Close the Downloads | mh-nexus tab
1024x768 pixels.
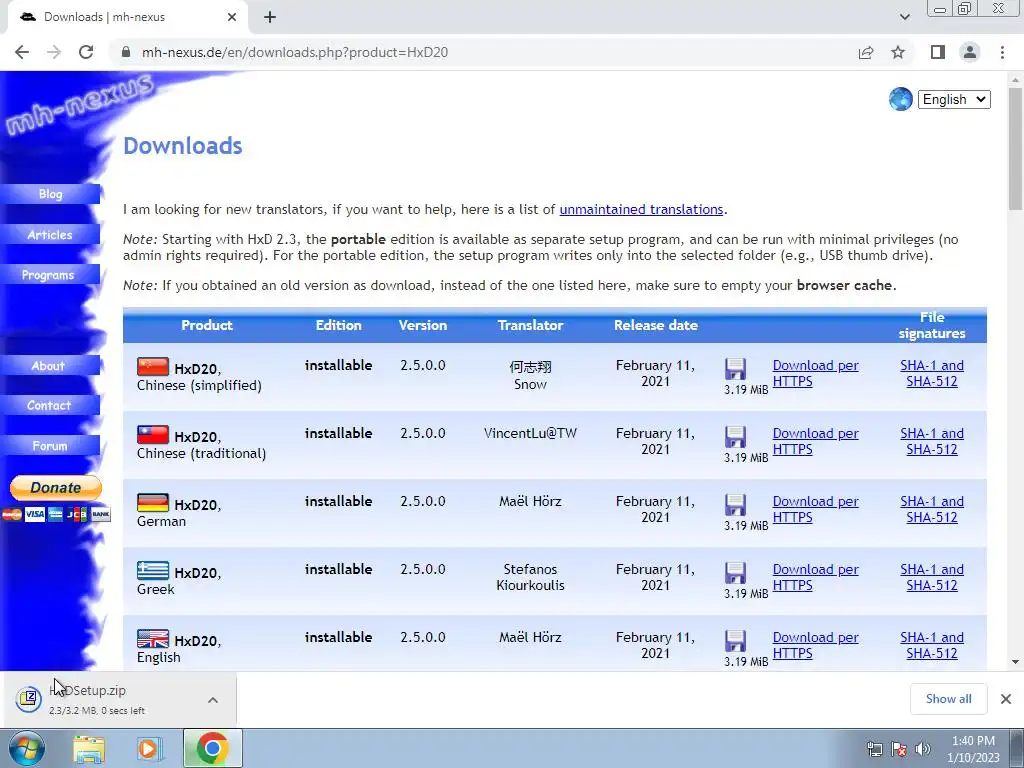pyautogui.click(x=232, y=17)
